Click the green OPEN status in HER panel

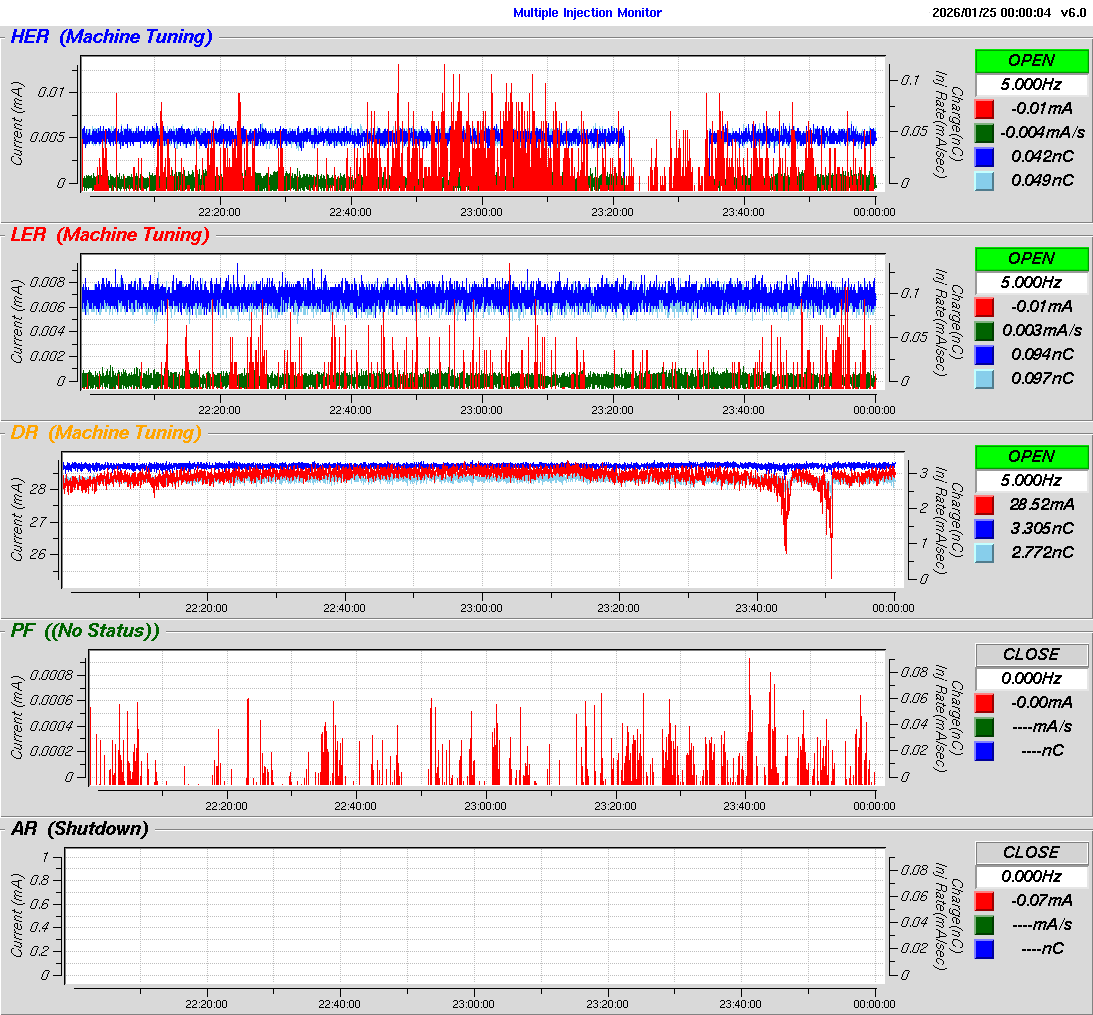pyautogui.click(x=1031, y=60)
